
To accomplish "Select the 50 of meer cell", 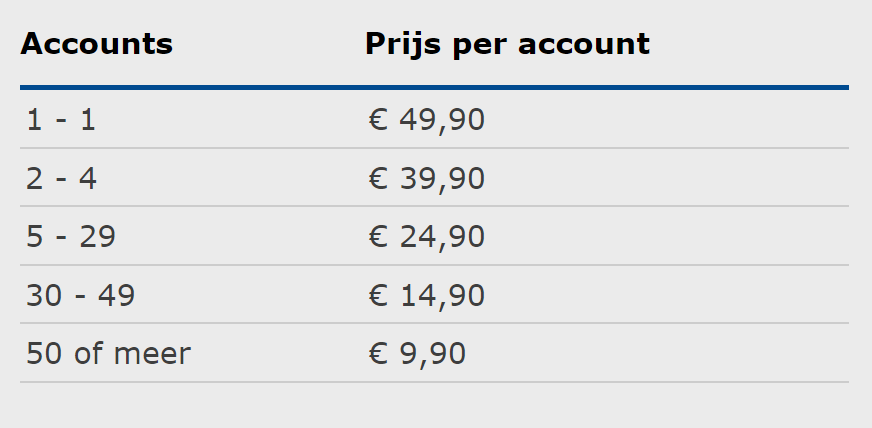I will point(108,354).
